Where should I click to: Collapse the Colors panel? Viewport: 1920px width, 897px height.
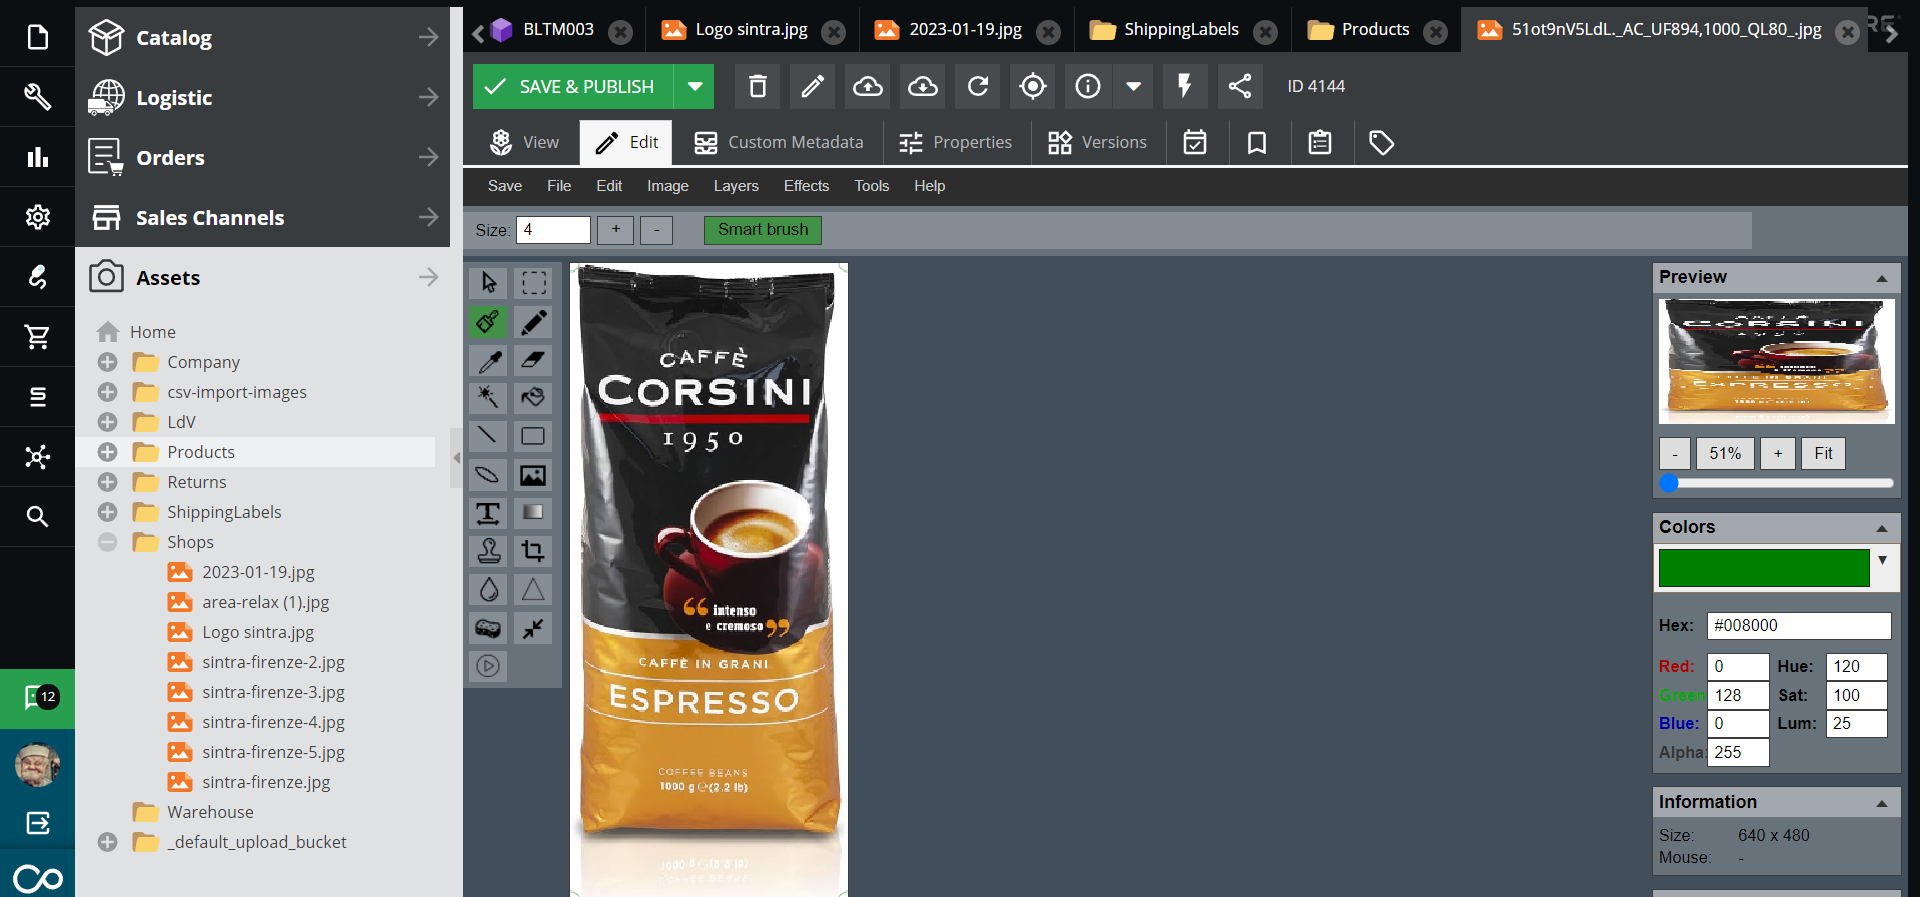click(x=1882, y=528)
